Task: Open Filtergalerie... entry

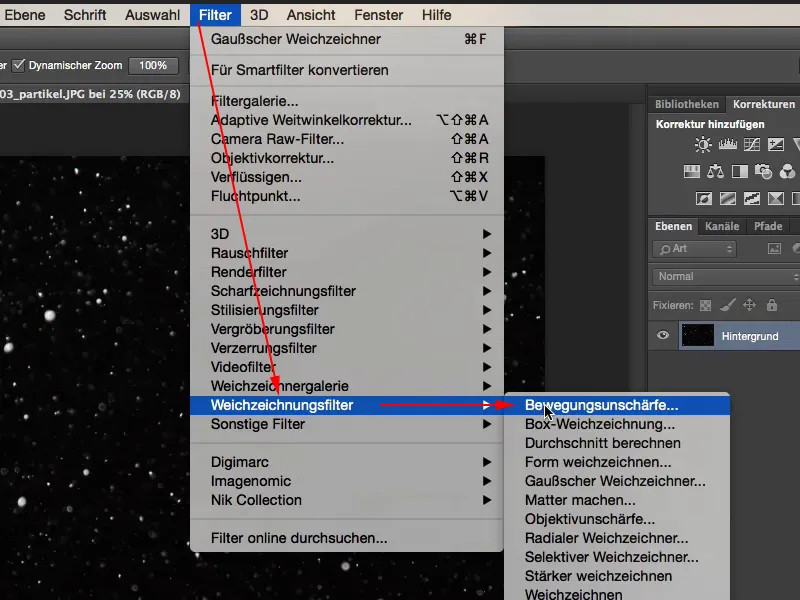Action: (x=347, y=101)
